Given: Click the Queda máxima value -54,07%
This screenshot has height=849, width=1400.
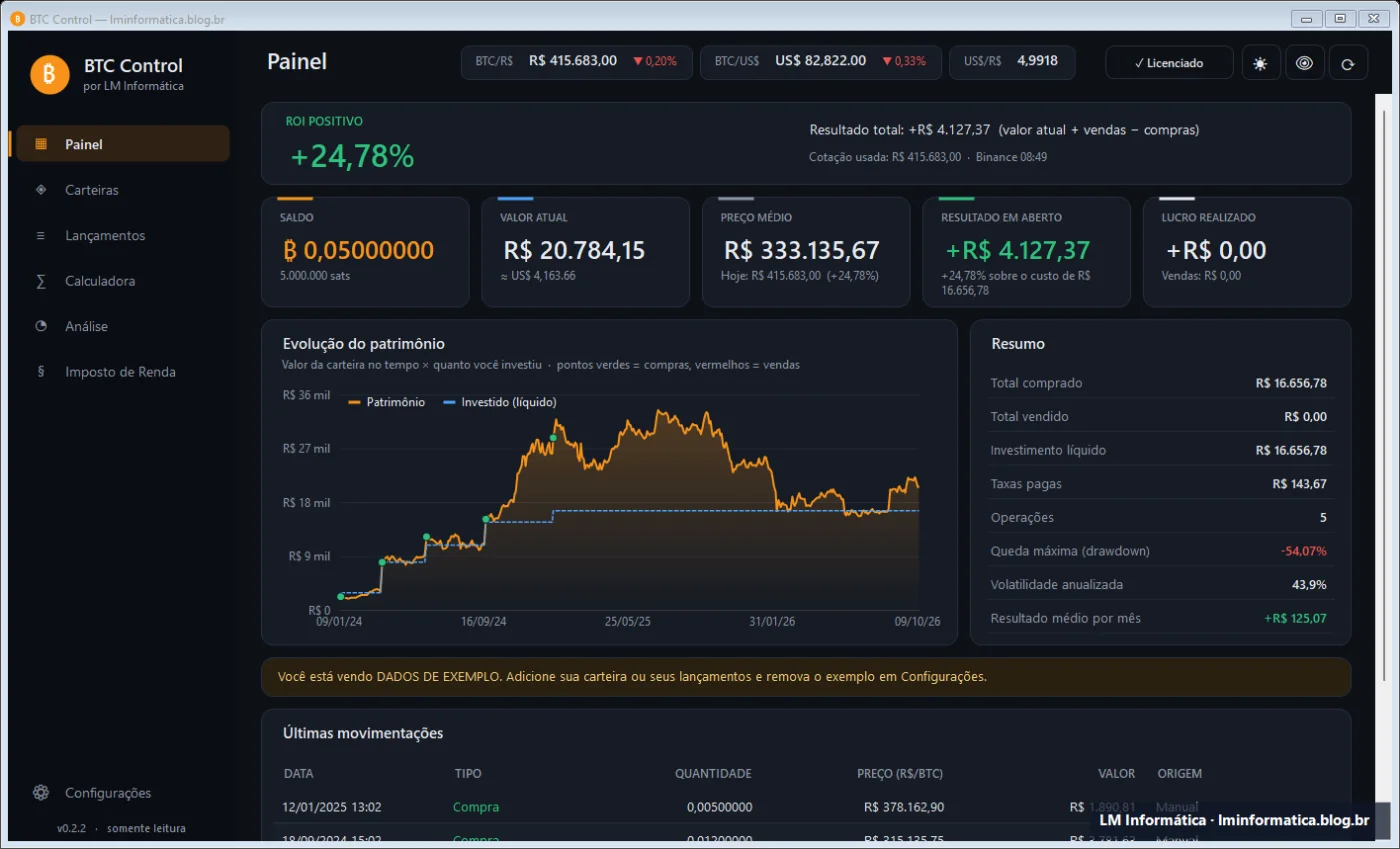Looking at the screenshot, I should 1304,551.
